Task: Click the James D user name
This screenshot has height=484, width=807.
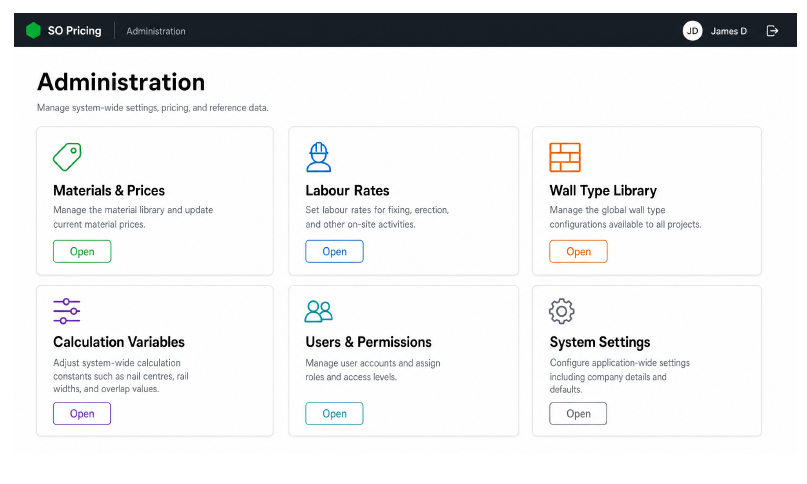Action: coord(728,31)
